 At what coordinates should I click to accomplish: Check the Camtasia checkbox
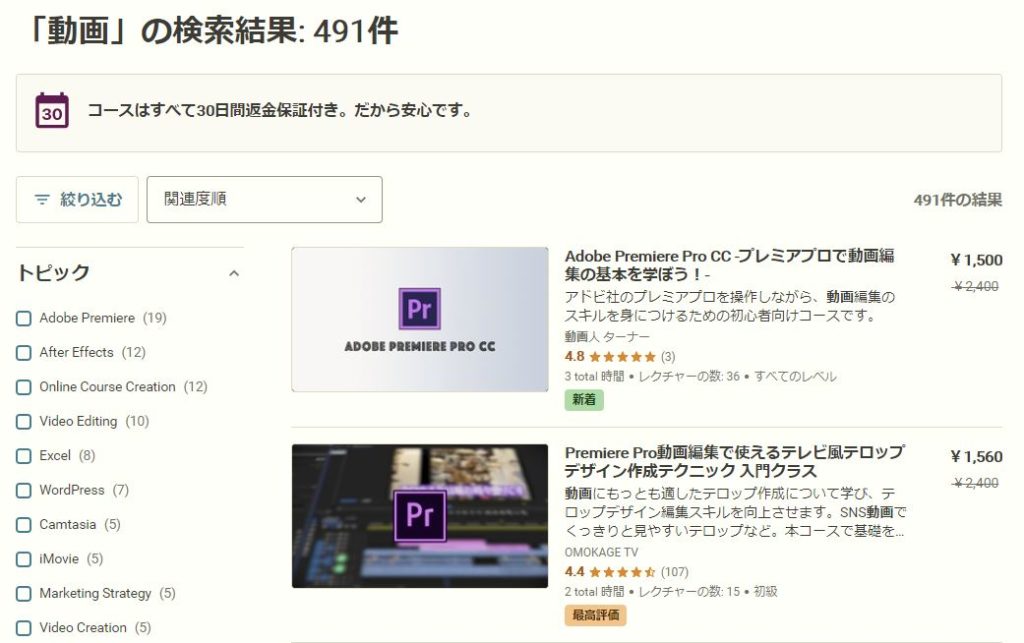pyautogui.click(x=24, y=525)
